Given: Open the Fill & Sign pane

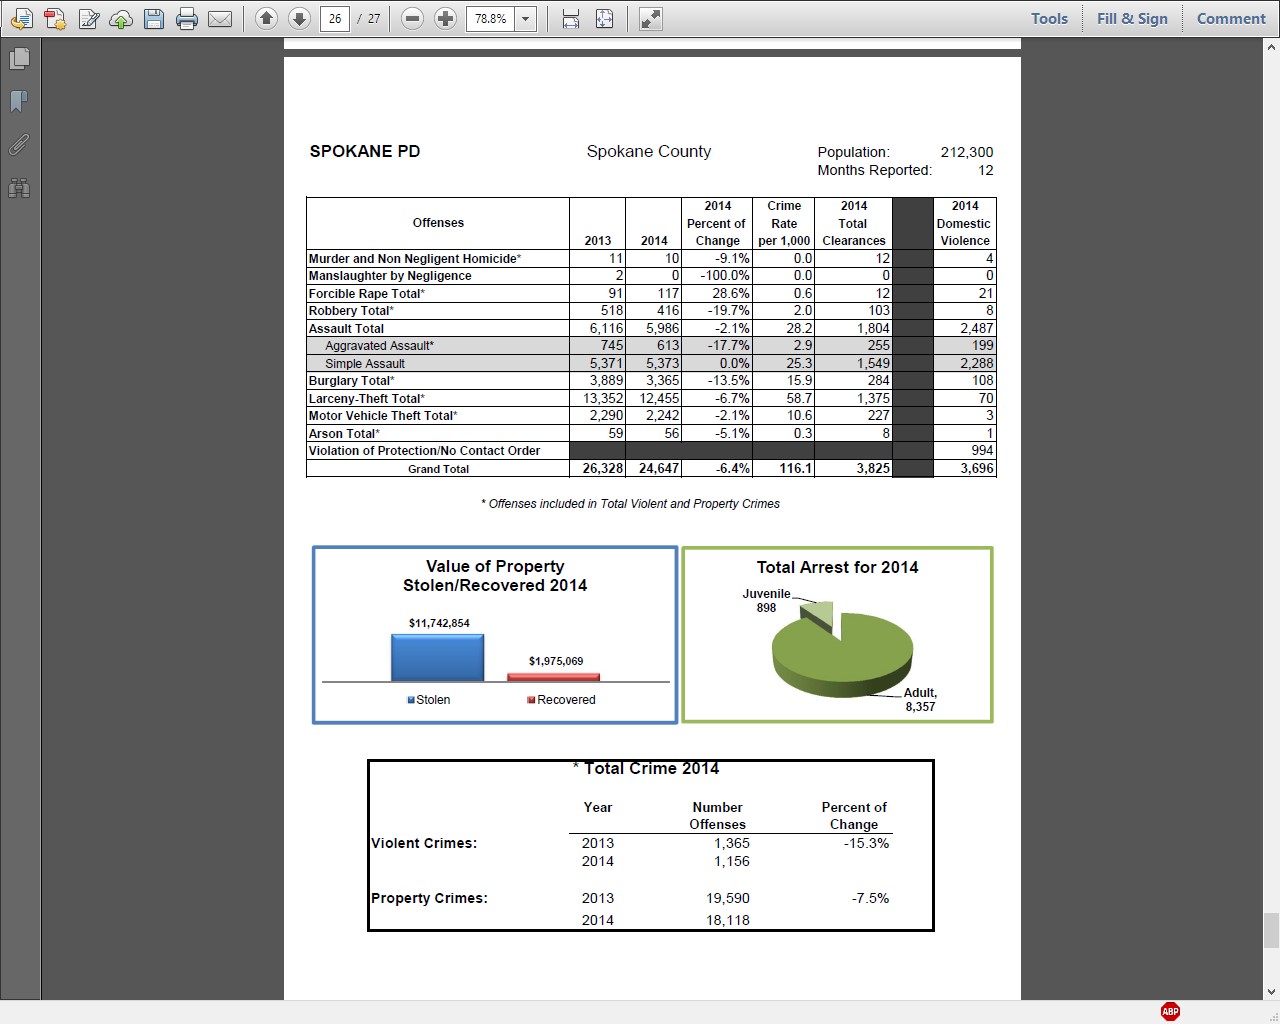Looking at the screenshot, I should coord(1132,18).
